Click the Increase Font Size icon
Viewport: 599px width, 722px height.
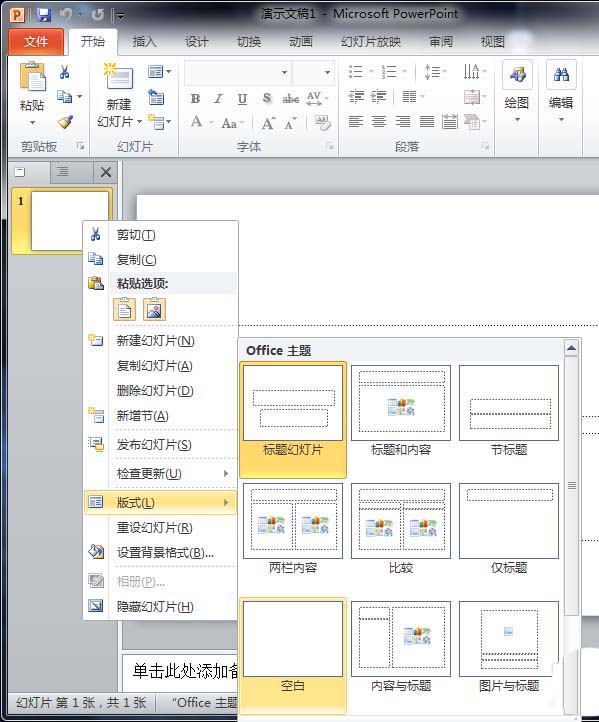pyautogui.click(x=268, y=123)
